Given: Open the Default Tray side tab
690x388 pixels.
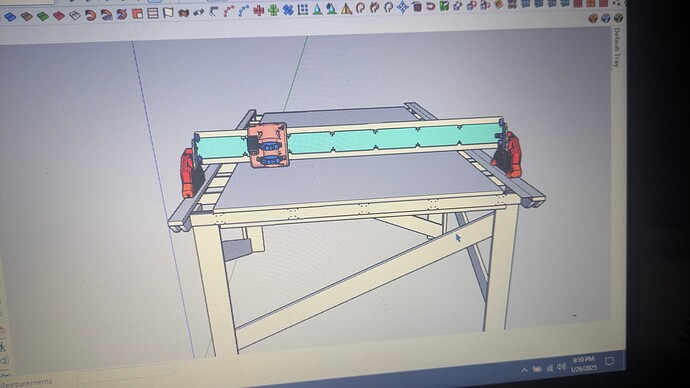Looking at the screenshot, I should click(617, 48).
